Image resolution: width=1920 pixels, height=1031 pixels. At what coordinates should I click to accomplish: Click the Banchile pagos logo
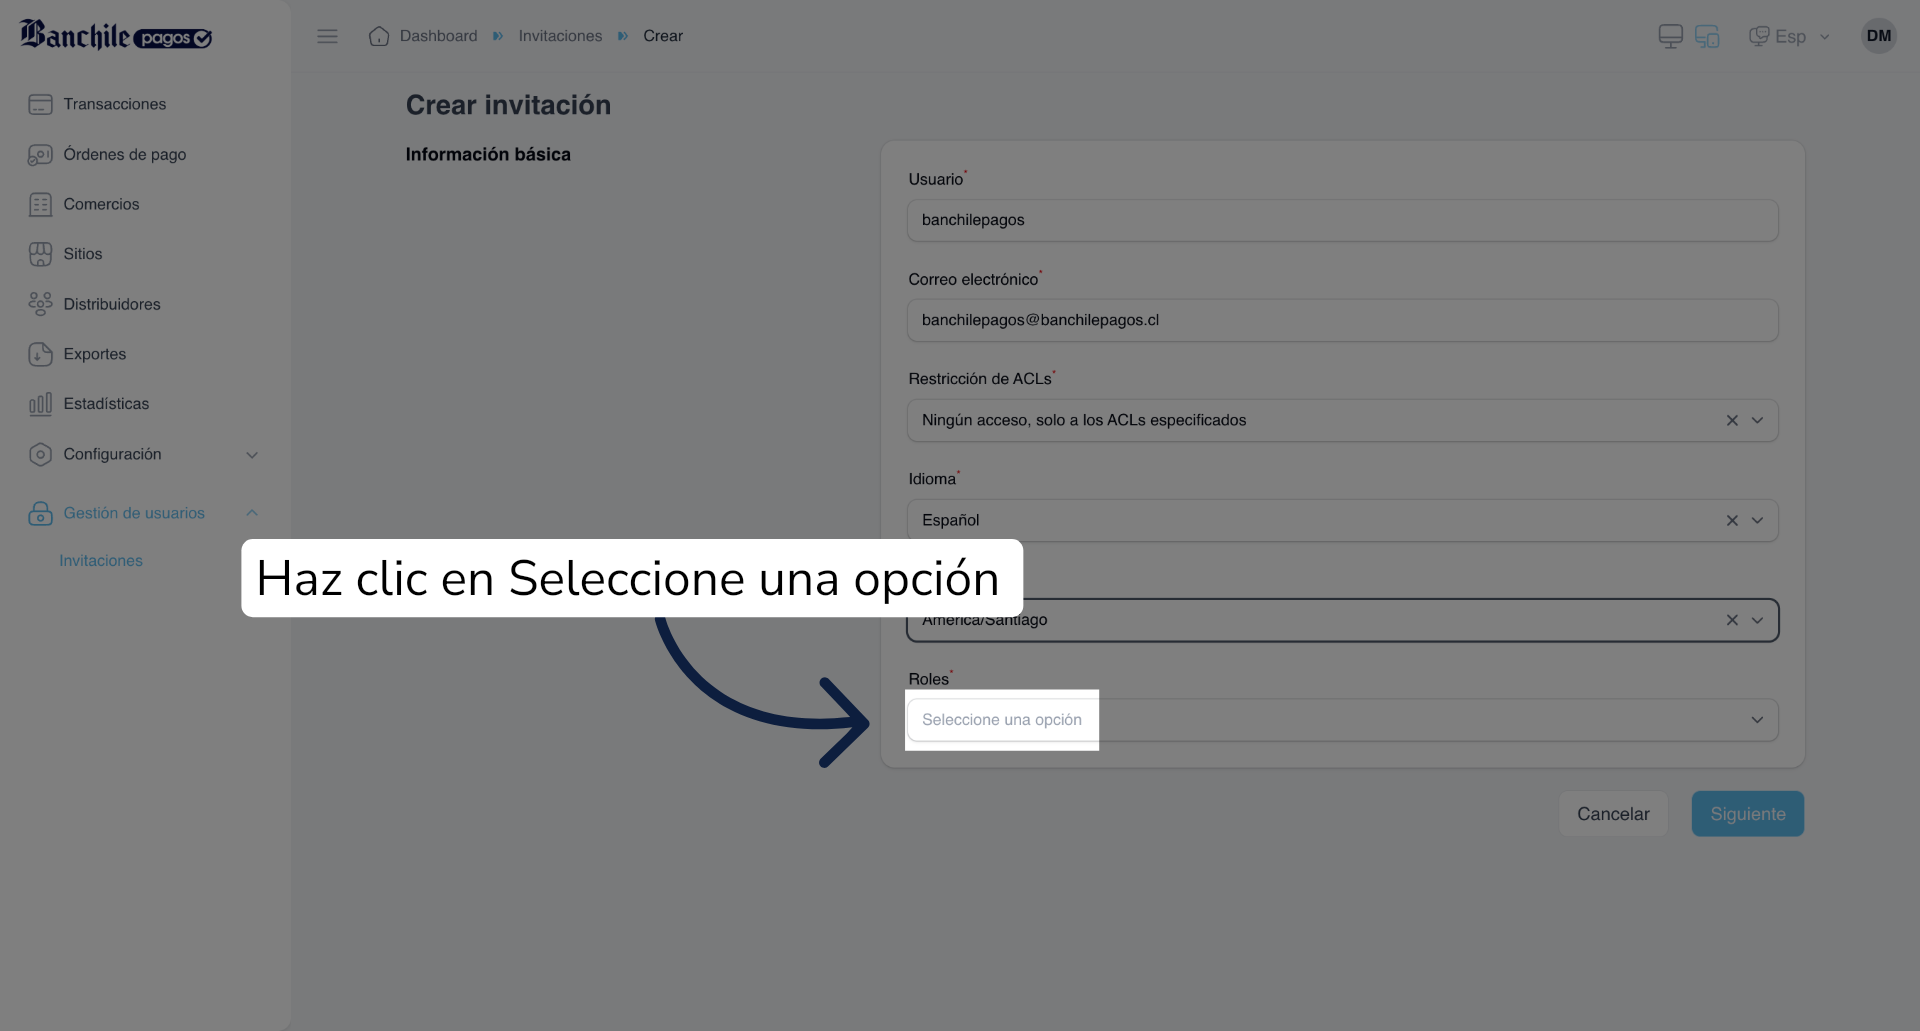tap(116, 36)
